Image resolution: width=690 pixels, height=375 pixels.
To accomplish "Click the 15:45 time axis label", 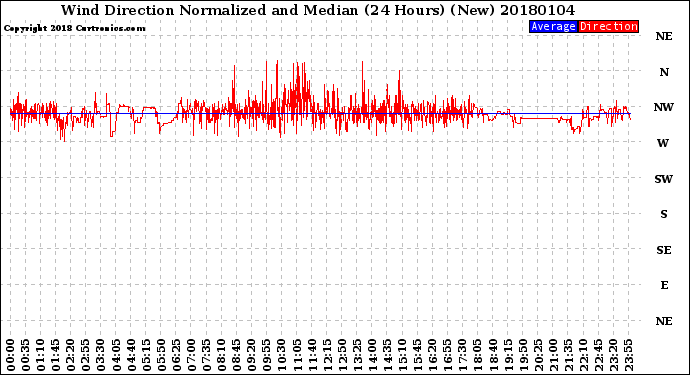I will click(x=418, y=355).
